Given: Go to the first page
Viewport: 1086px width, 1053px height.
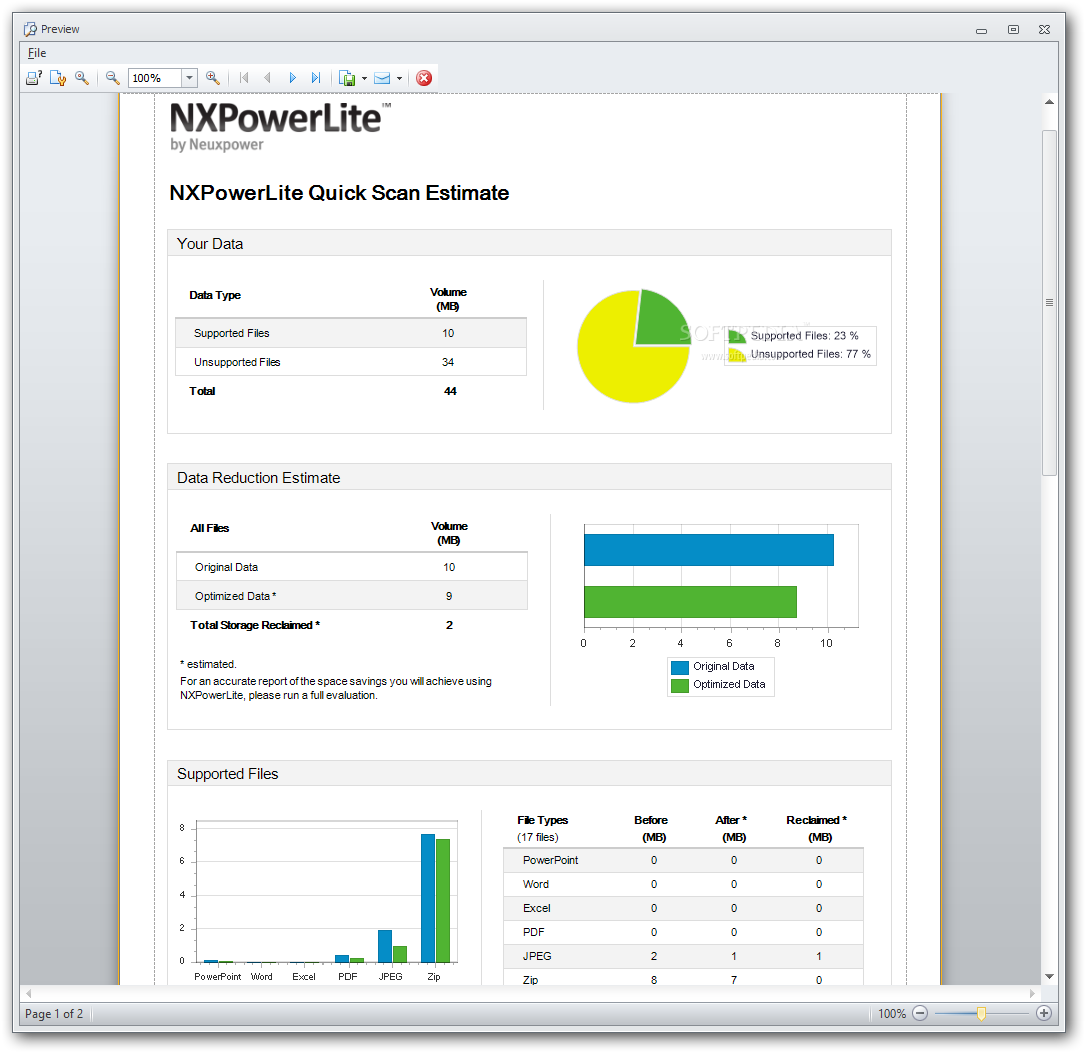Looking at the screenshot, I should coord(244,78).
